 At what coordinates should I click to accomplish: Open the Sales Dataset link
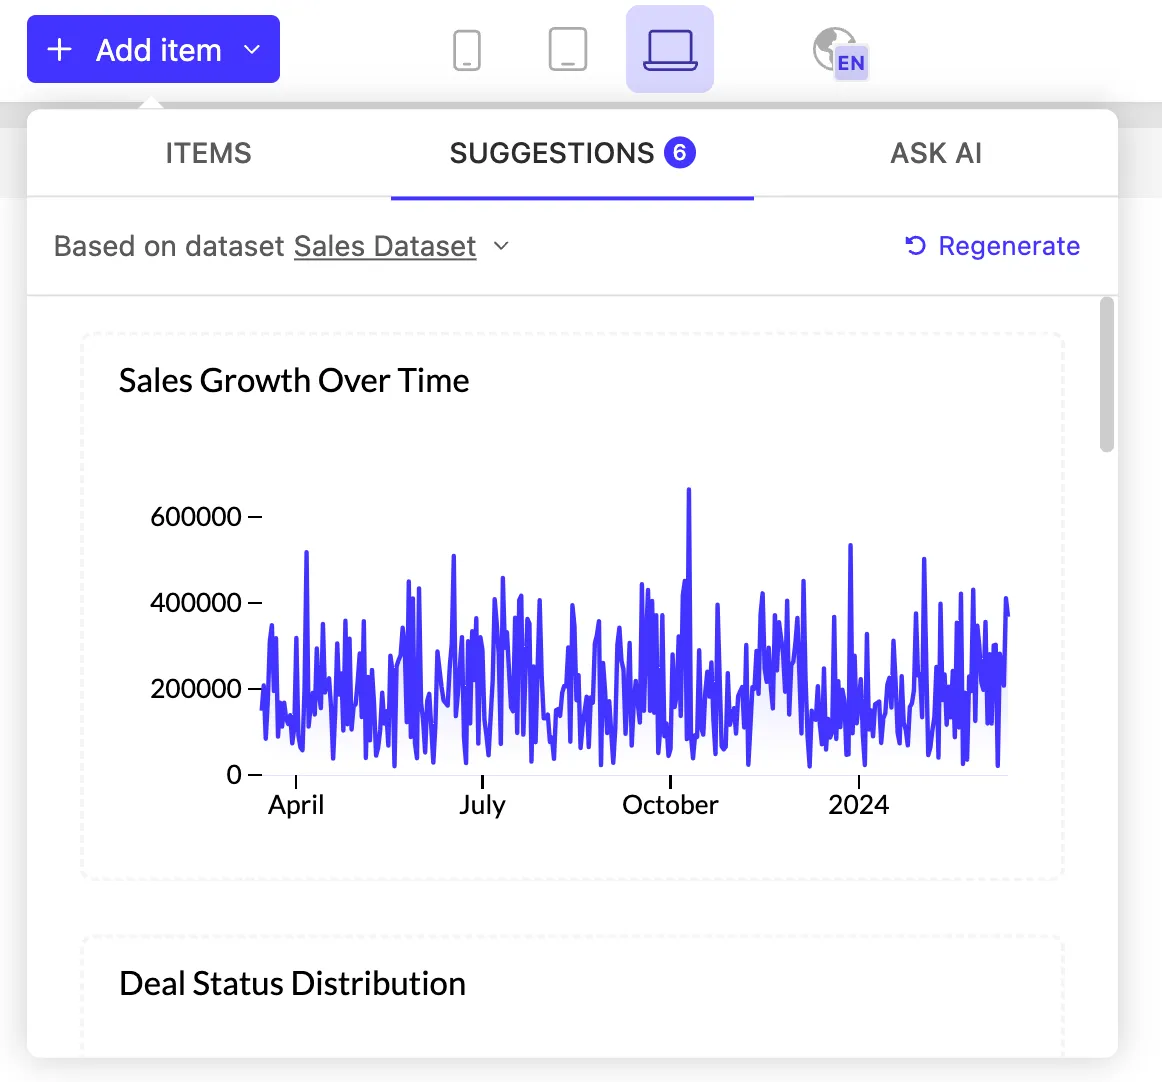[385, 246]
